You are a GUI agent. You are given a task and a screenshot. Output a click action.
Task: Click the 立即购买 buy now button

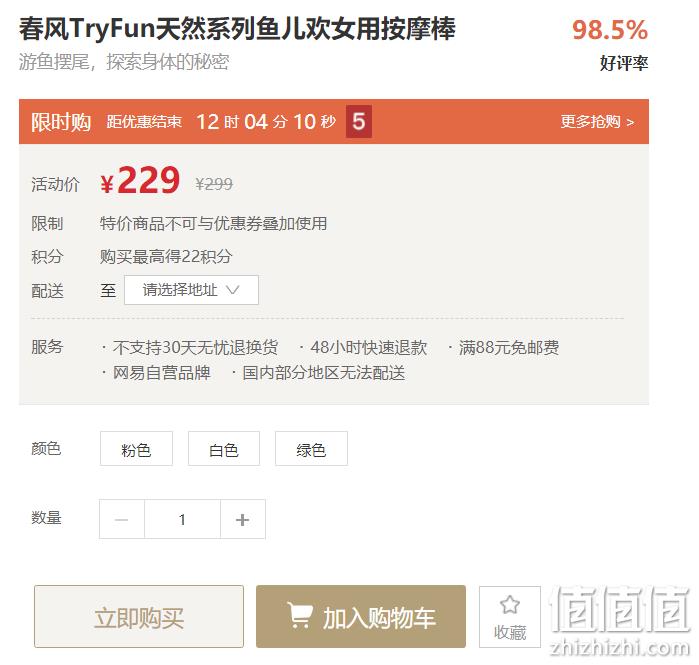pyautogui.click(x=139, y=616)
